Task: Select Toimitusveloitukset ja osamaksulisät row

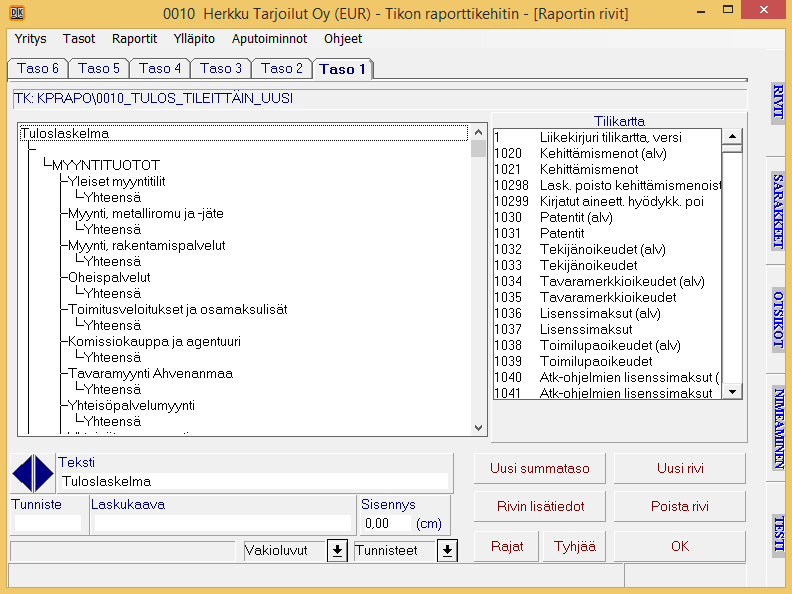Action: [177, 309]
